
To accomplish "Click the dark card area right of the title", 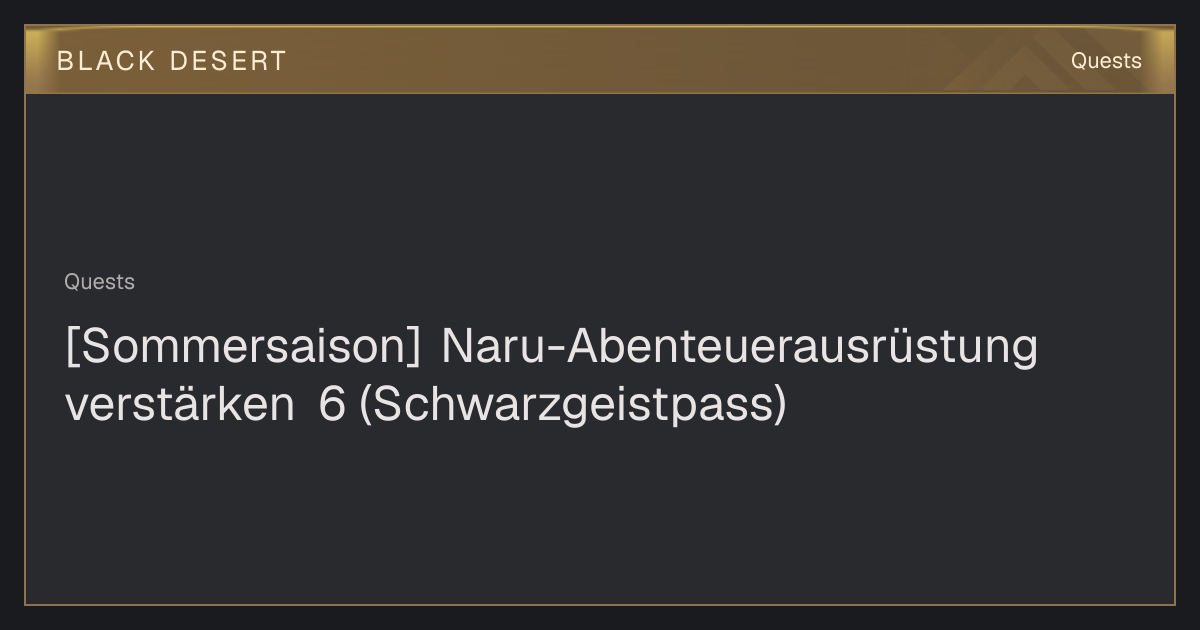I will coord(1105,376).
